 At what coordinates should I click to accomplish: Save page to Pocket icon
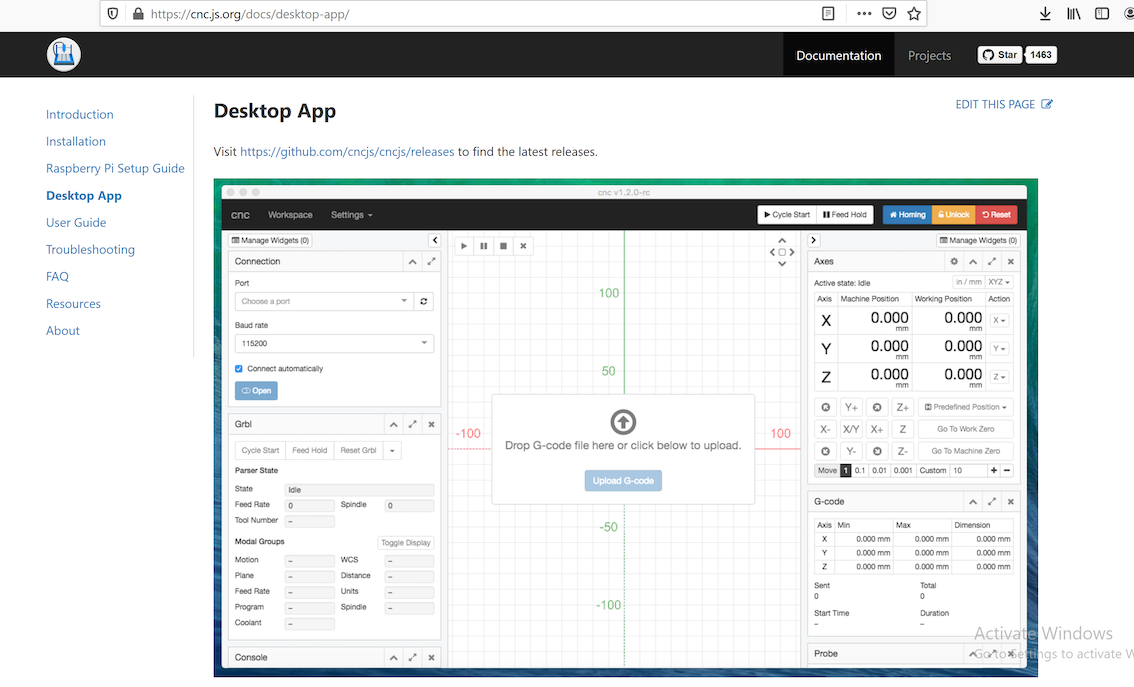[x=890, y=14]
